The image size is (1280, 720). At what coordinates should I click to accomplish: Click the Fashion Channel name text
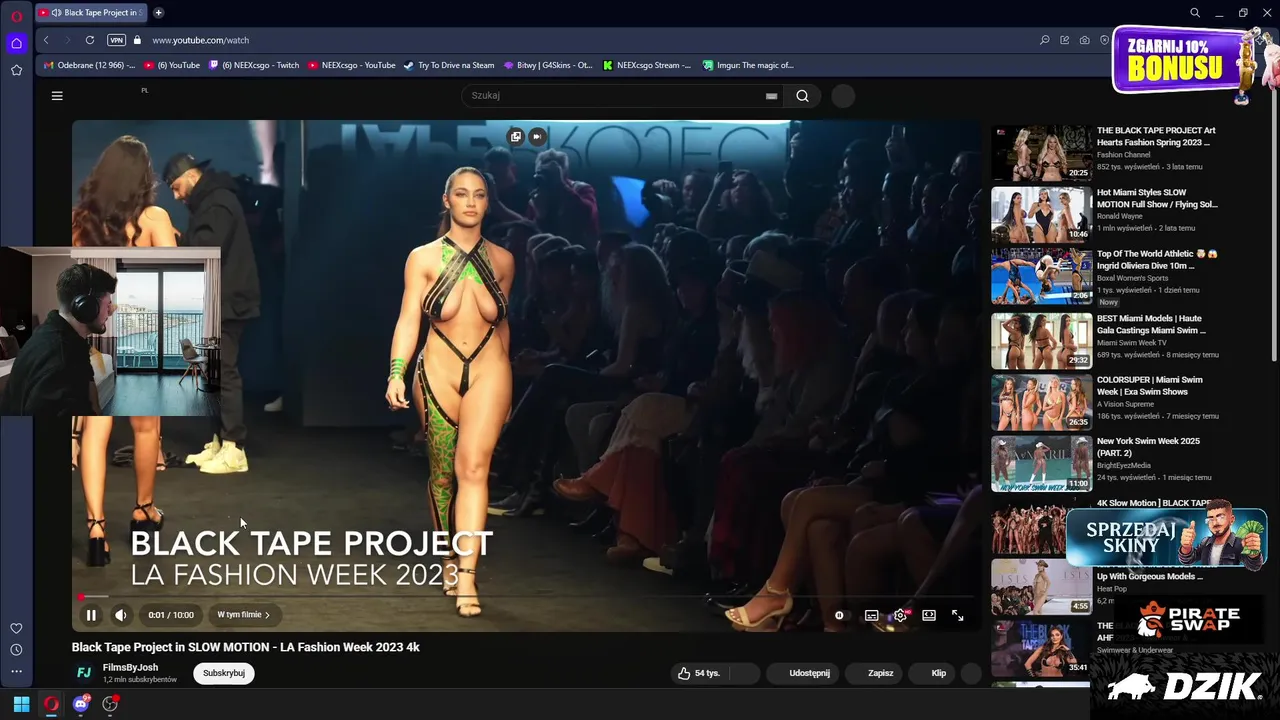(1124, 155)
